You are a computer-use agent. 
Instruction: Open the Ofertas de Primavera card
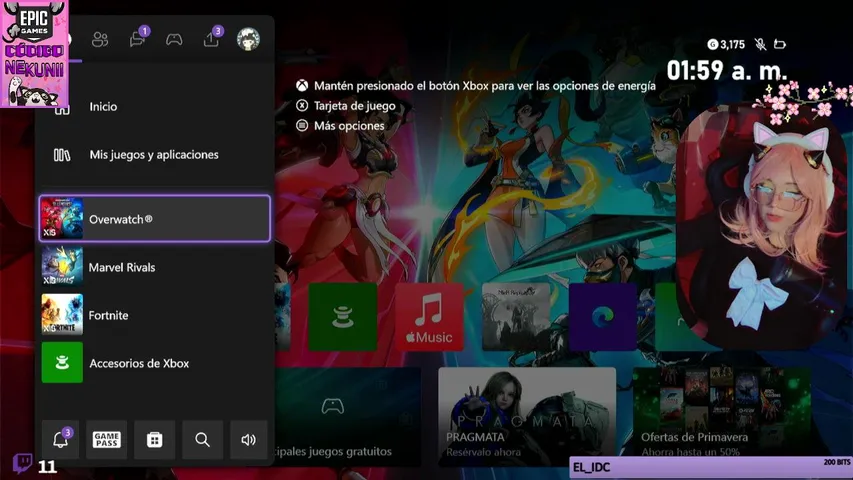pyautogui.click(x=721, y=414)
